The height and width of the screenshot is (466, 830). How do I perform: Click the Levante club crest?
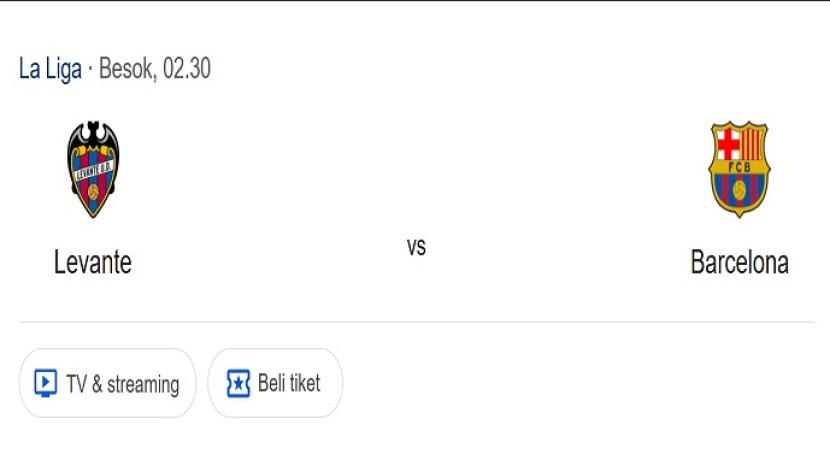click(93, 170)
